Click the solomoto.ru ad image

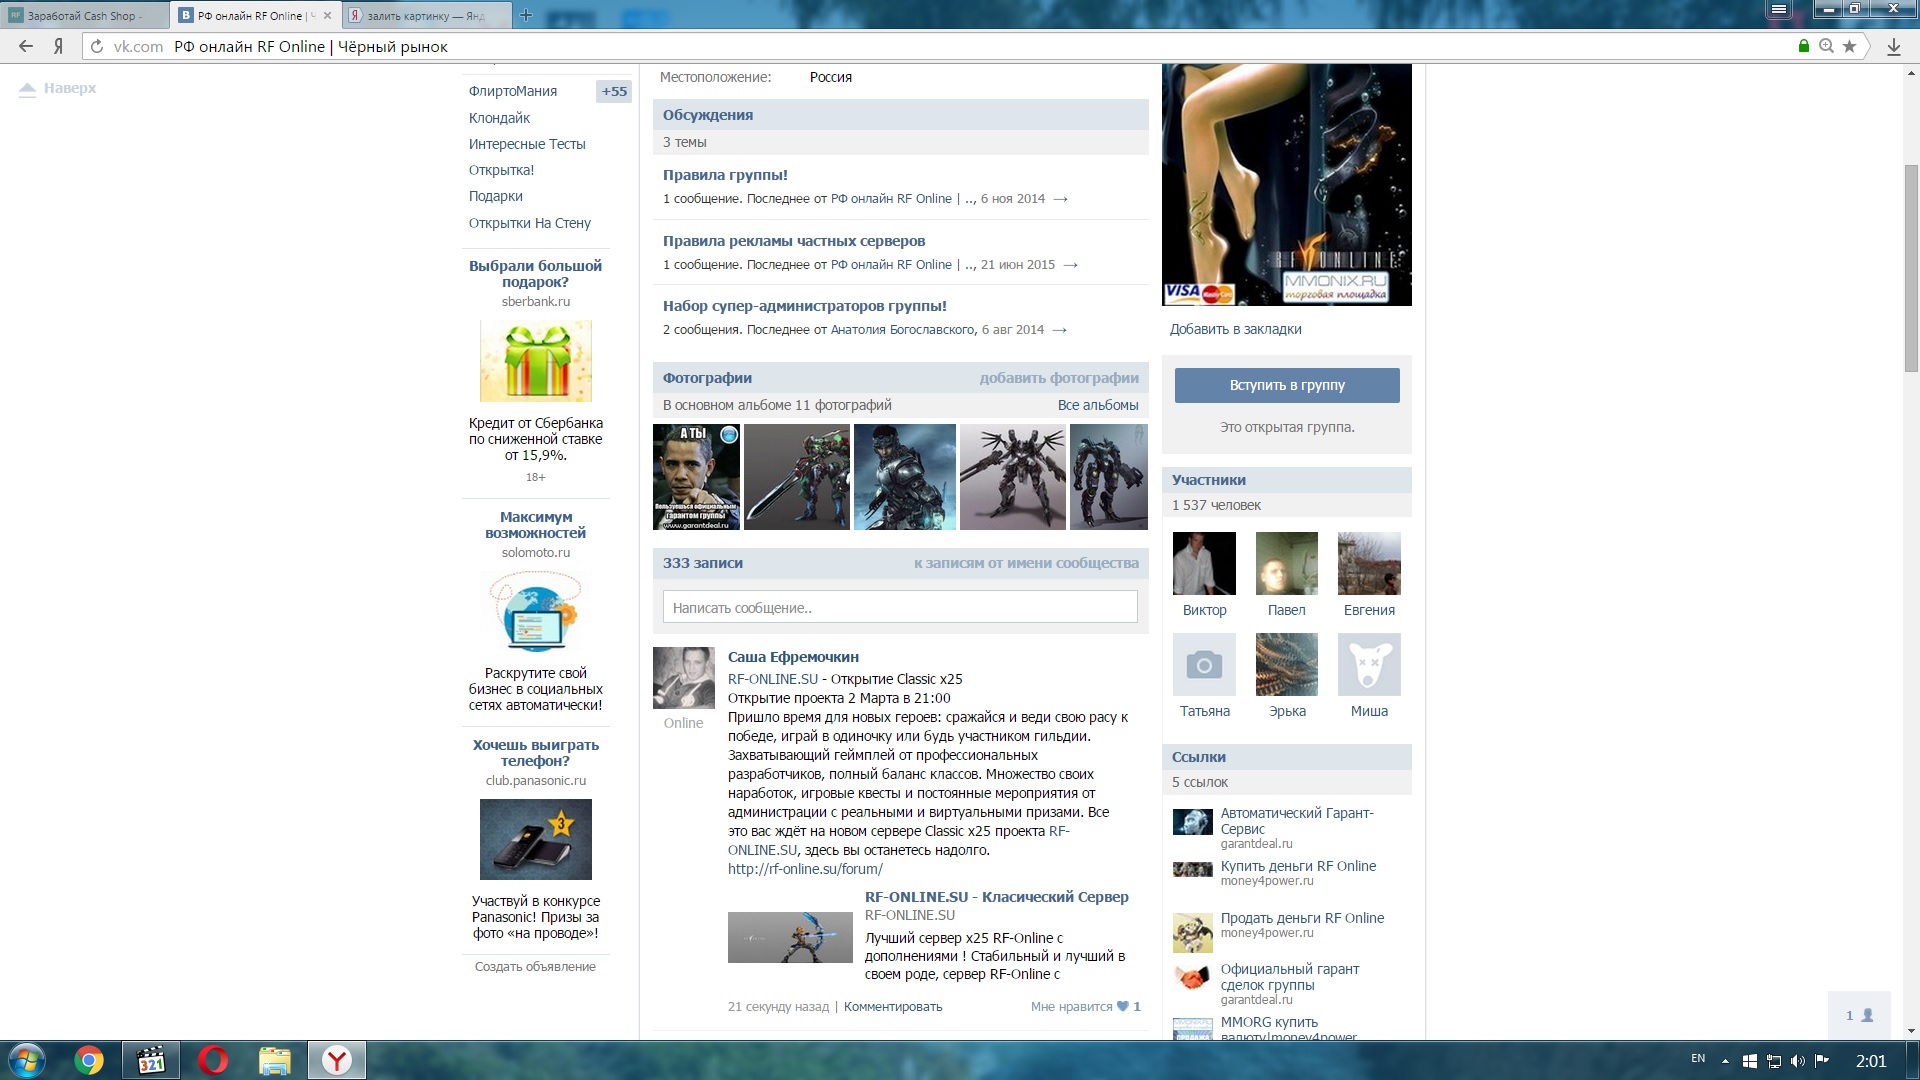pyautogui.click(x=536, y=612)
